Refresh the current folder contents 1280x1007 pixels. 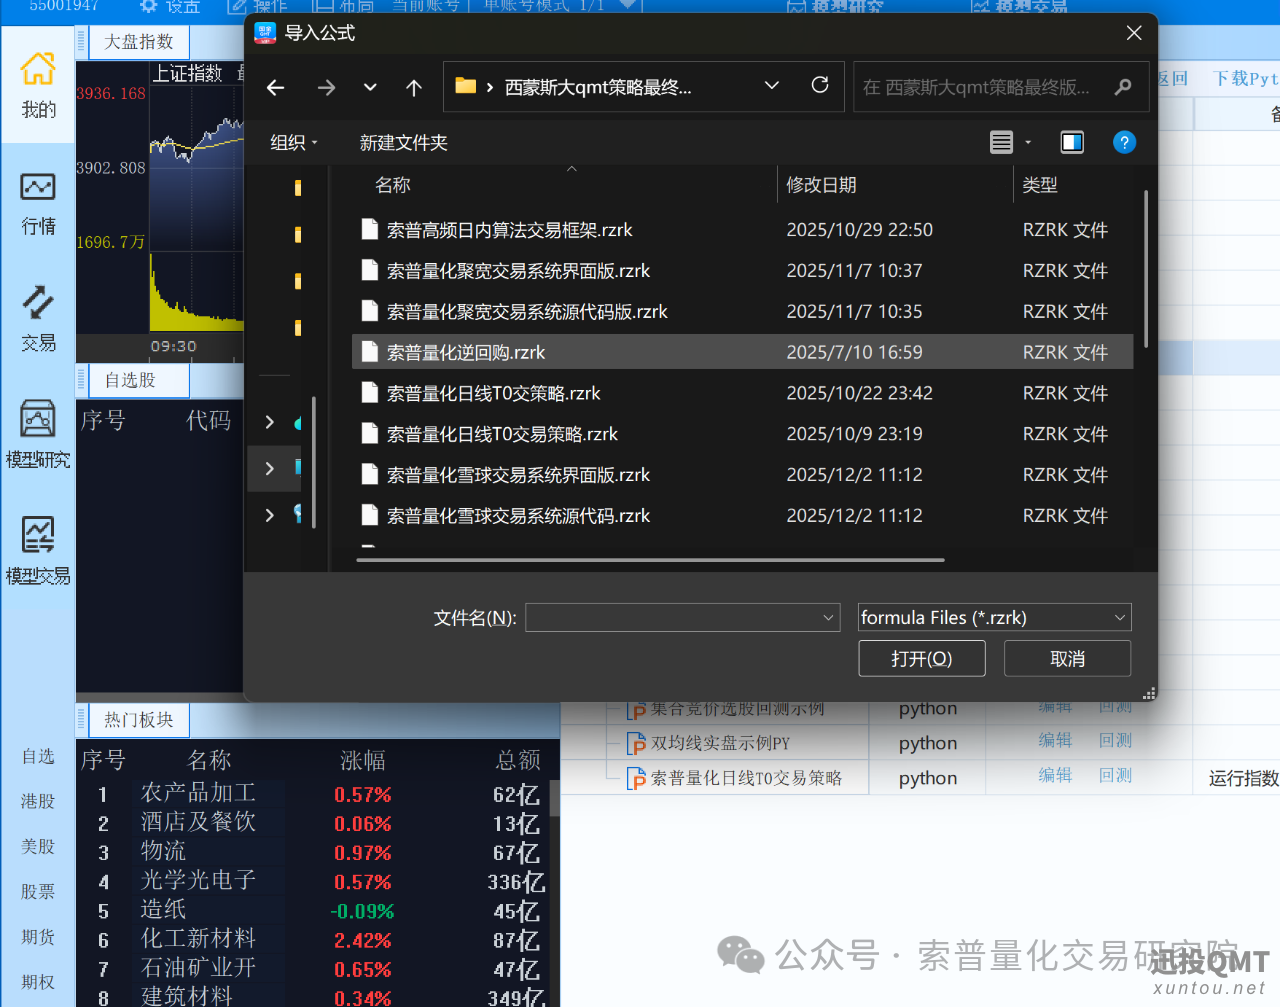pyautogui.click(x=819, y=85)
